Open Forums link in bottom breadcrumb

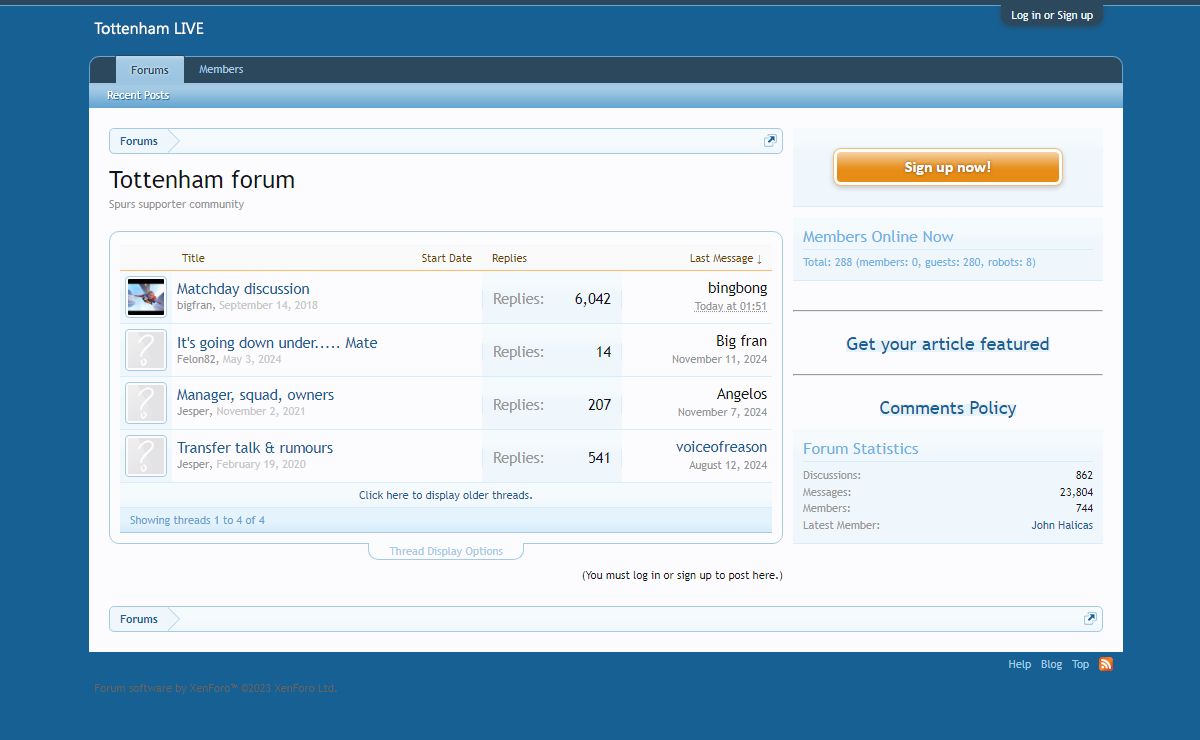click(x=139, y=619)
